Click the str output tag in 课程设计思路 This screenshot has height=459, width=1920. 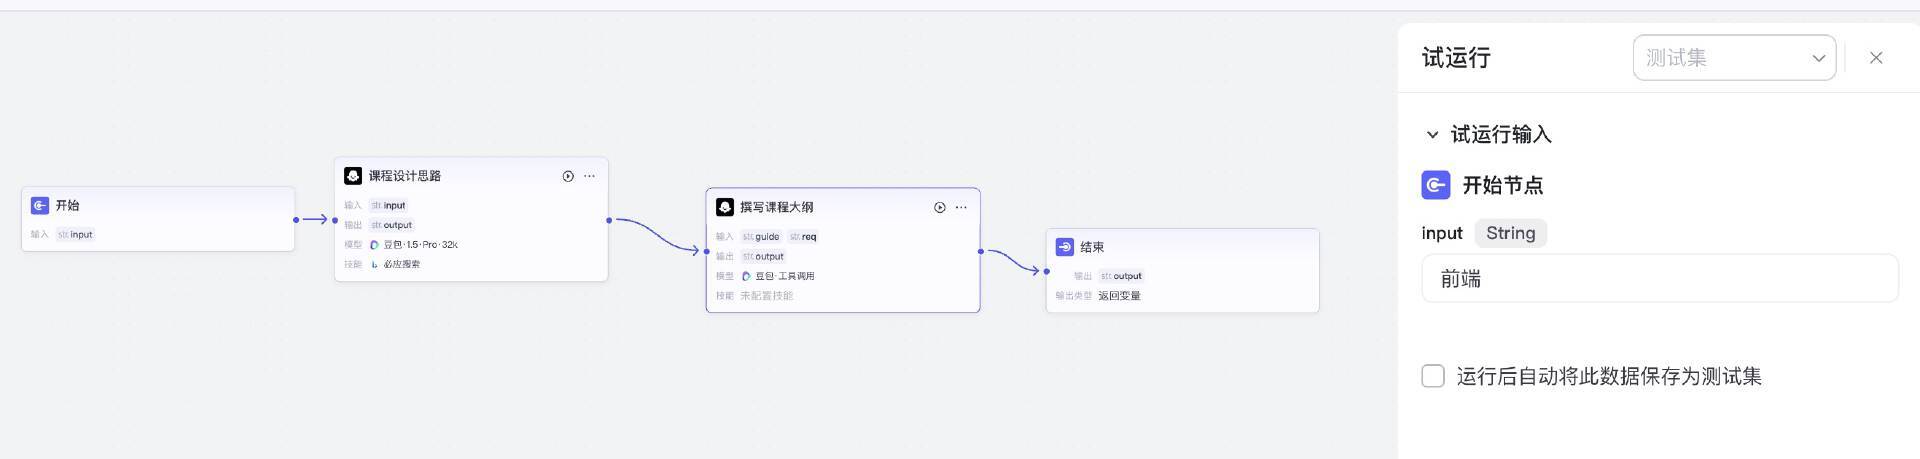click(391, 225)
